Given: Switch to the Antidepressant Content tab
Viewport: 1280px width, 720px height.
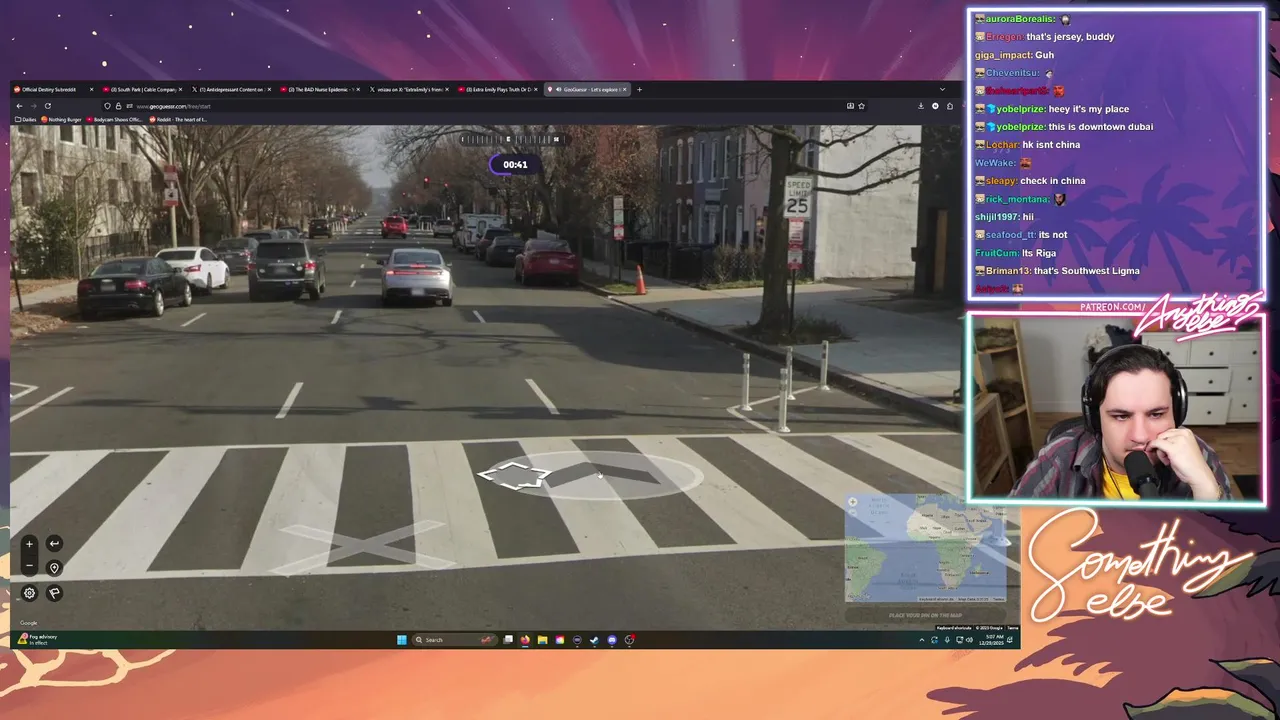Looking at the screenshot, I should tap(231, 89).
